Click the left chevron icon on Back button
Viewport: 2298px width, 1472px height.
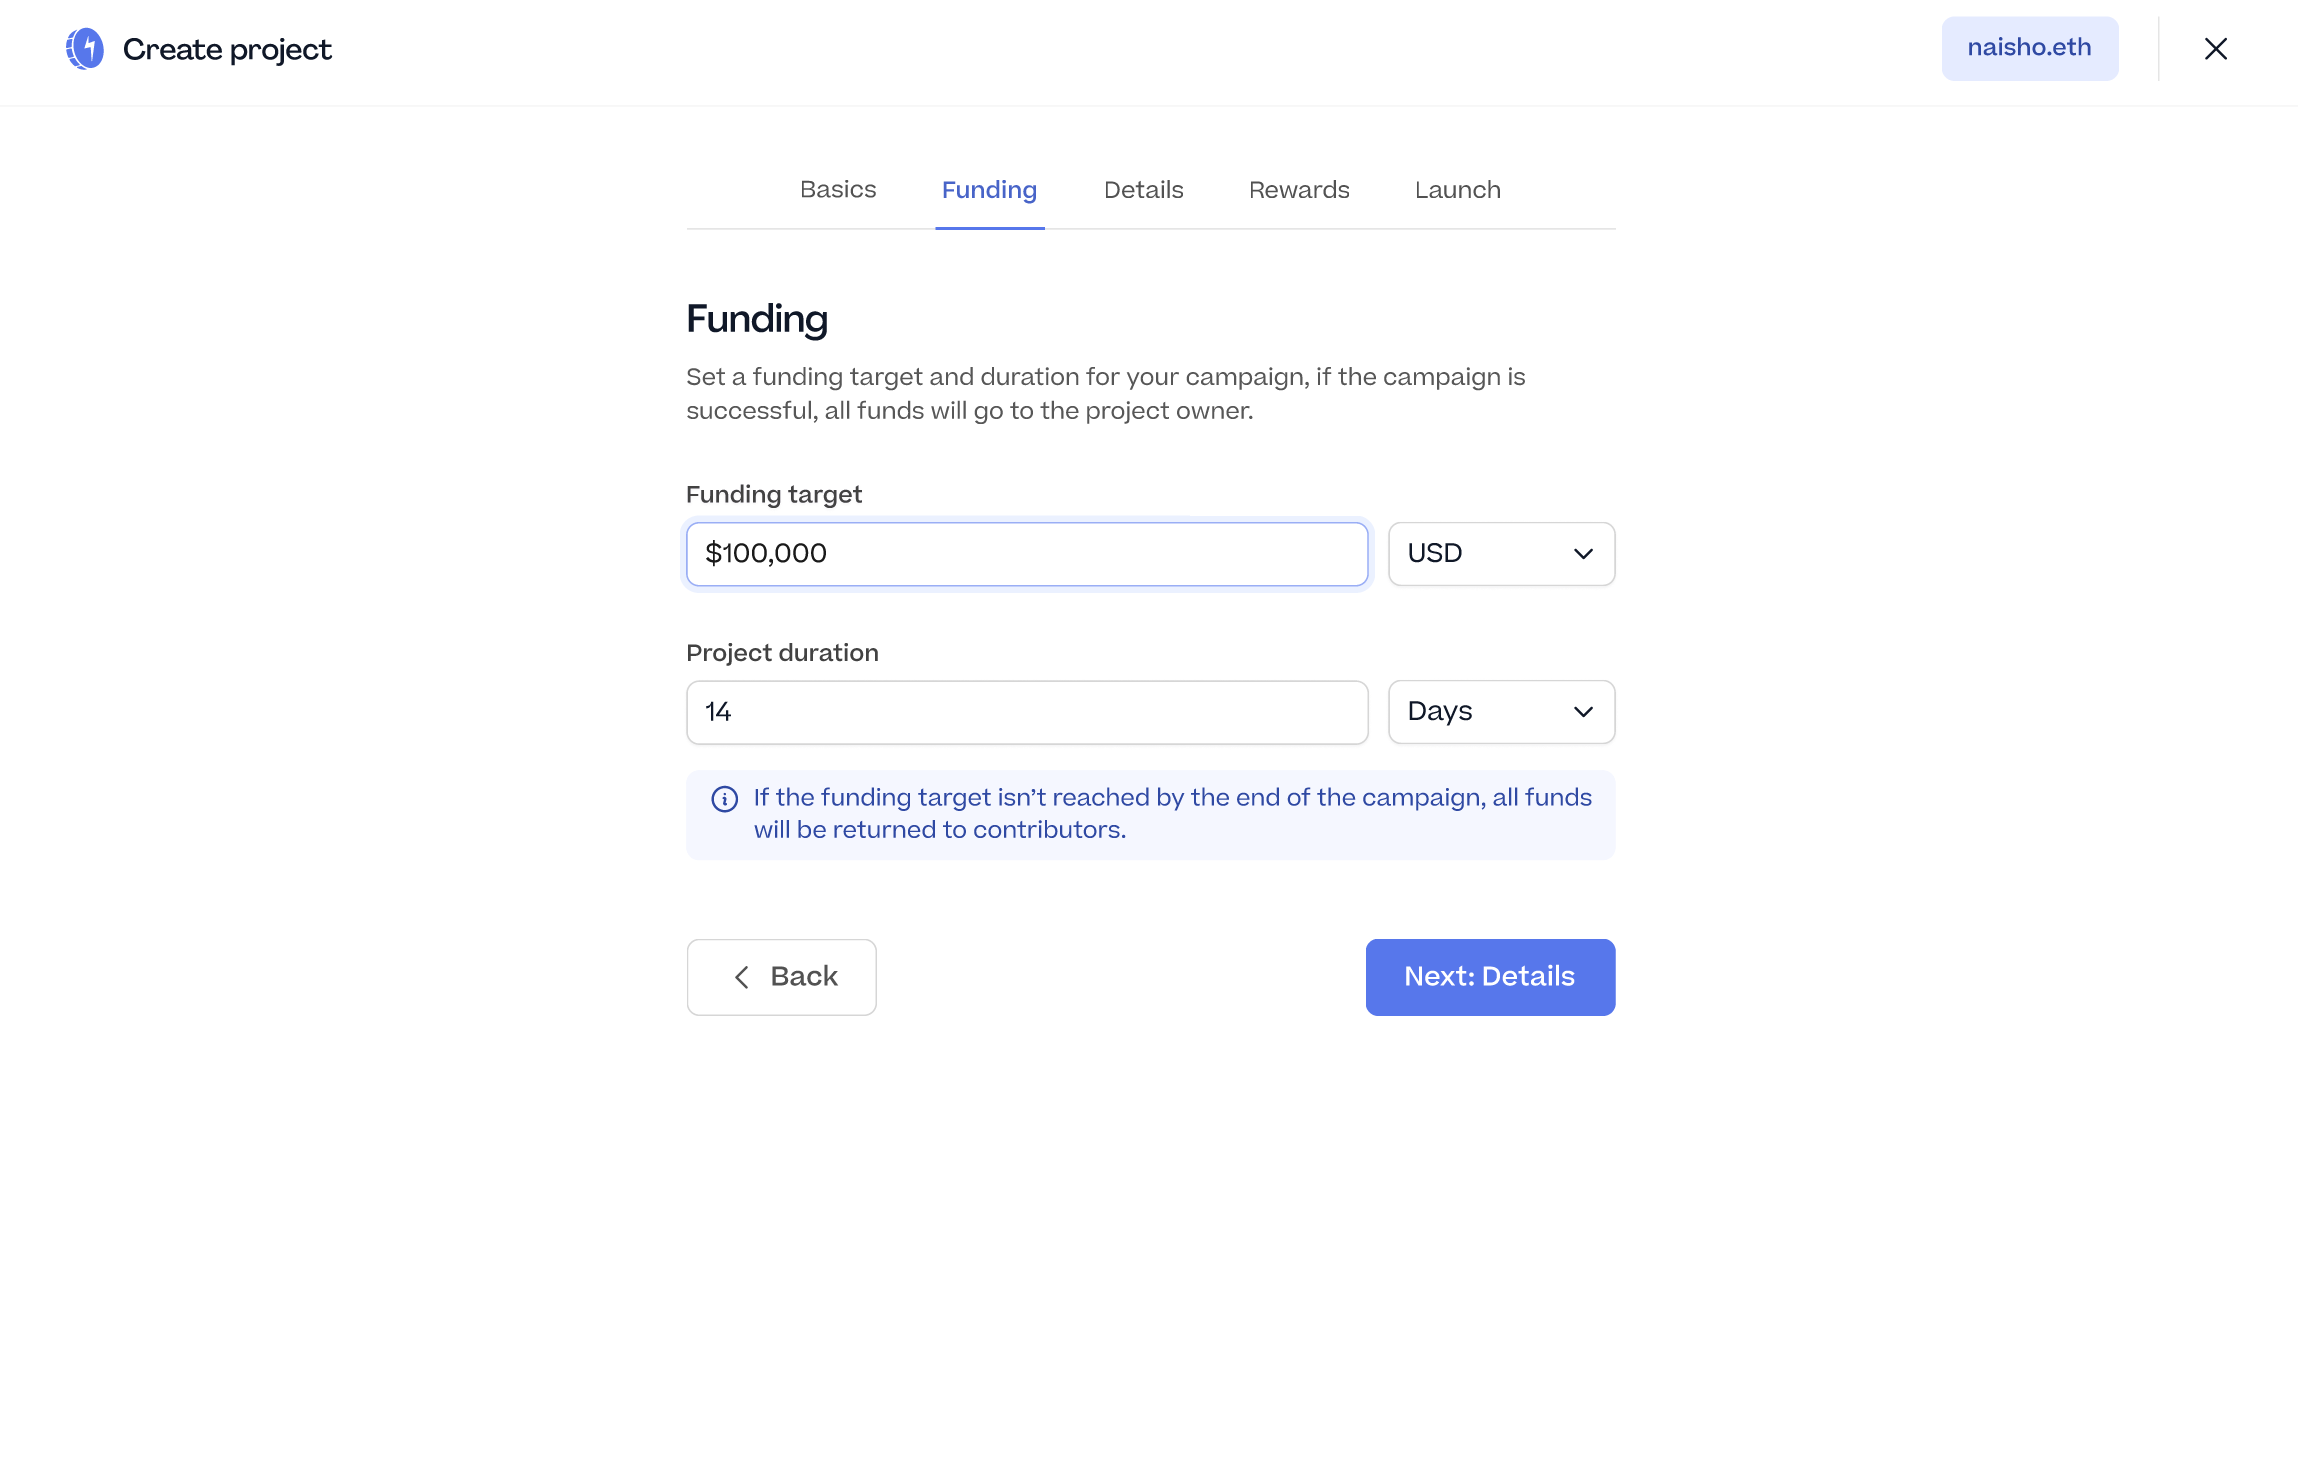point(741,977)
